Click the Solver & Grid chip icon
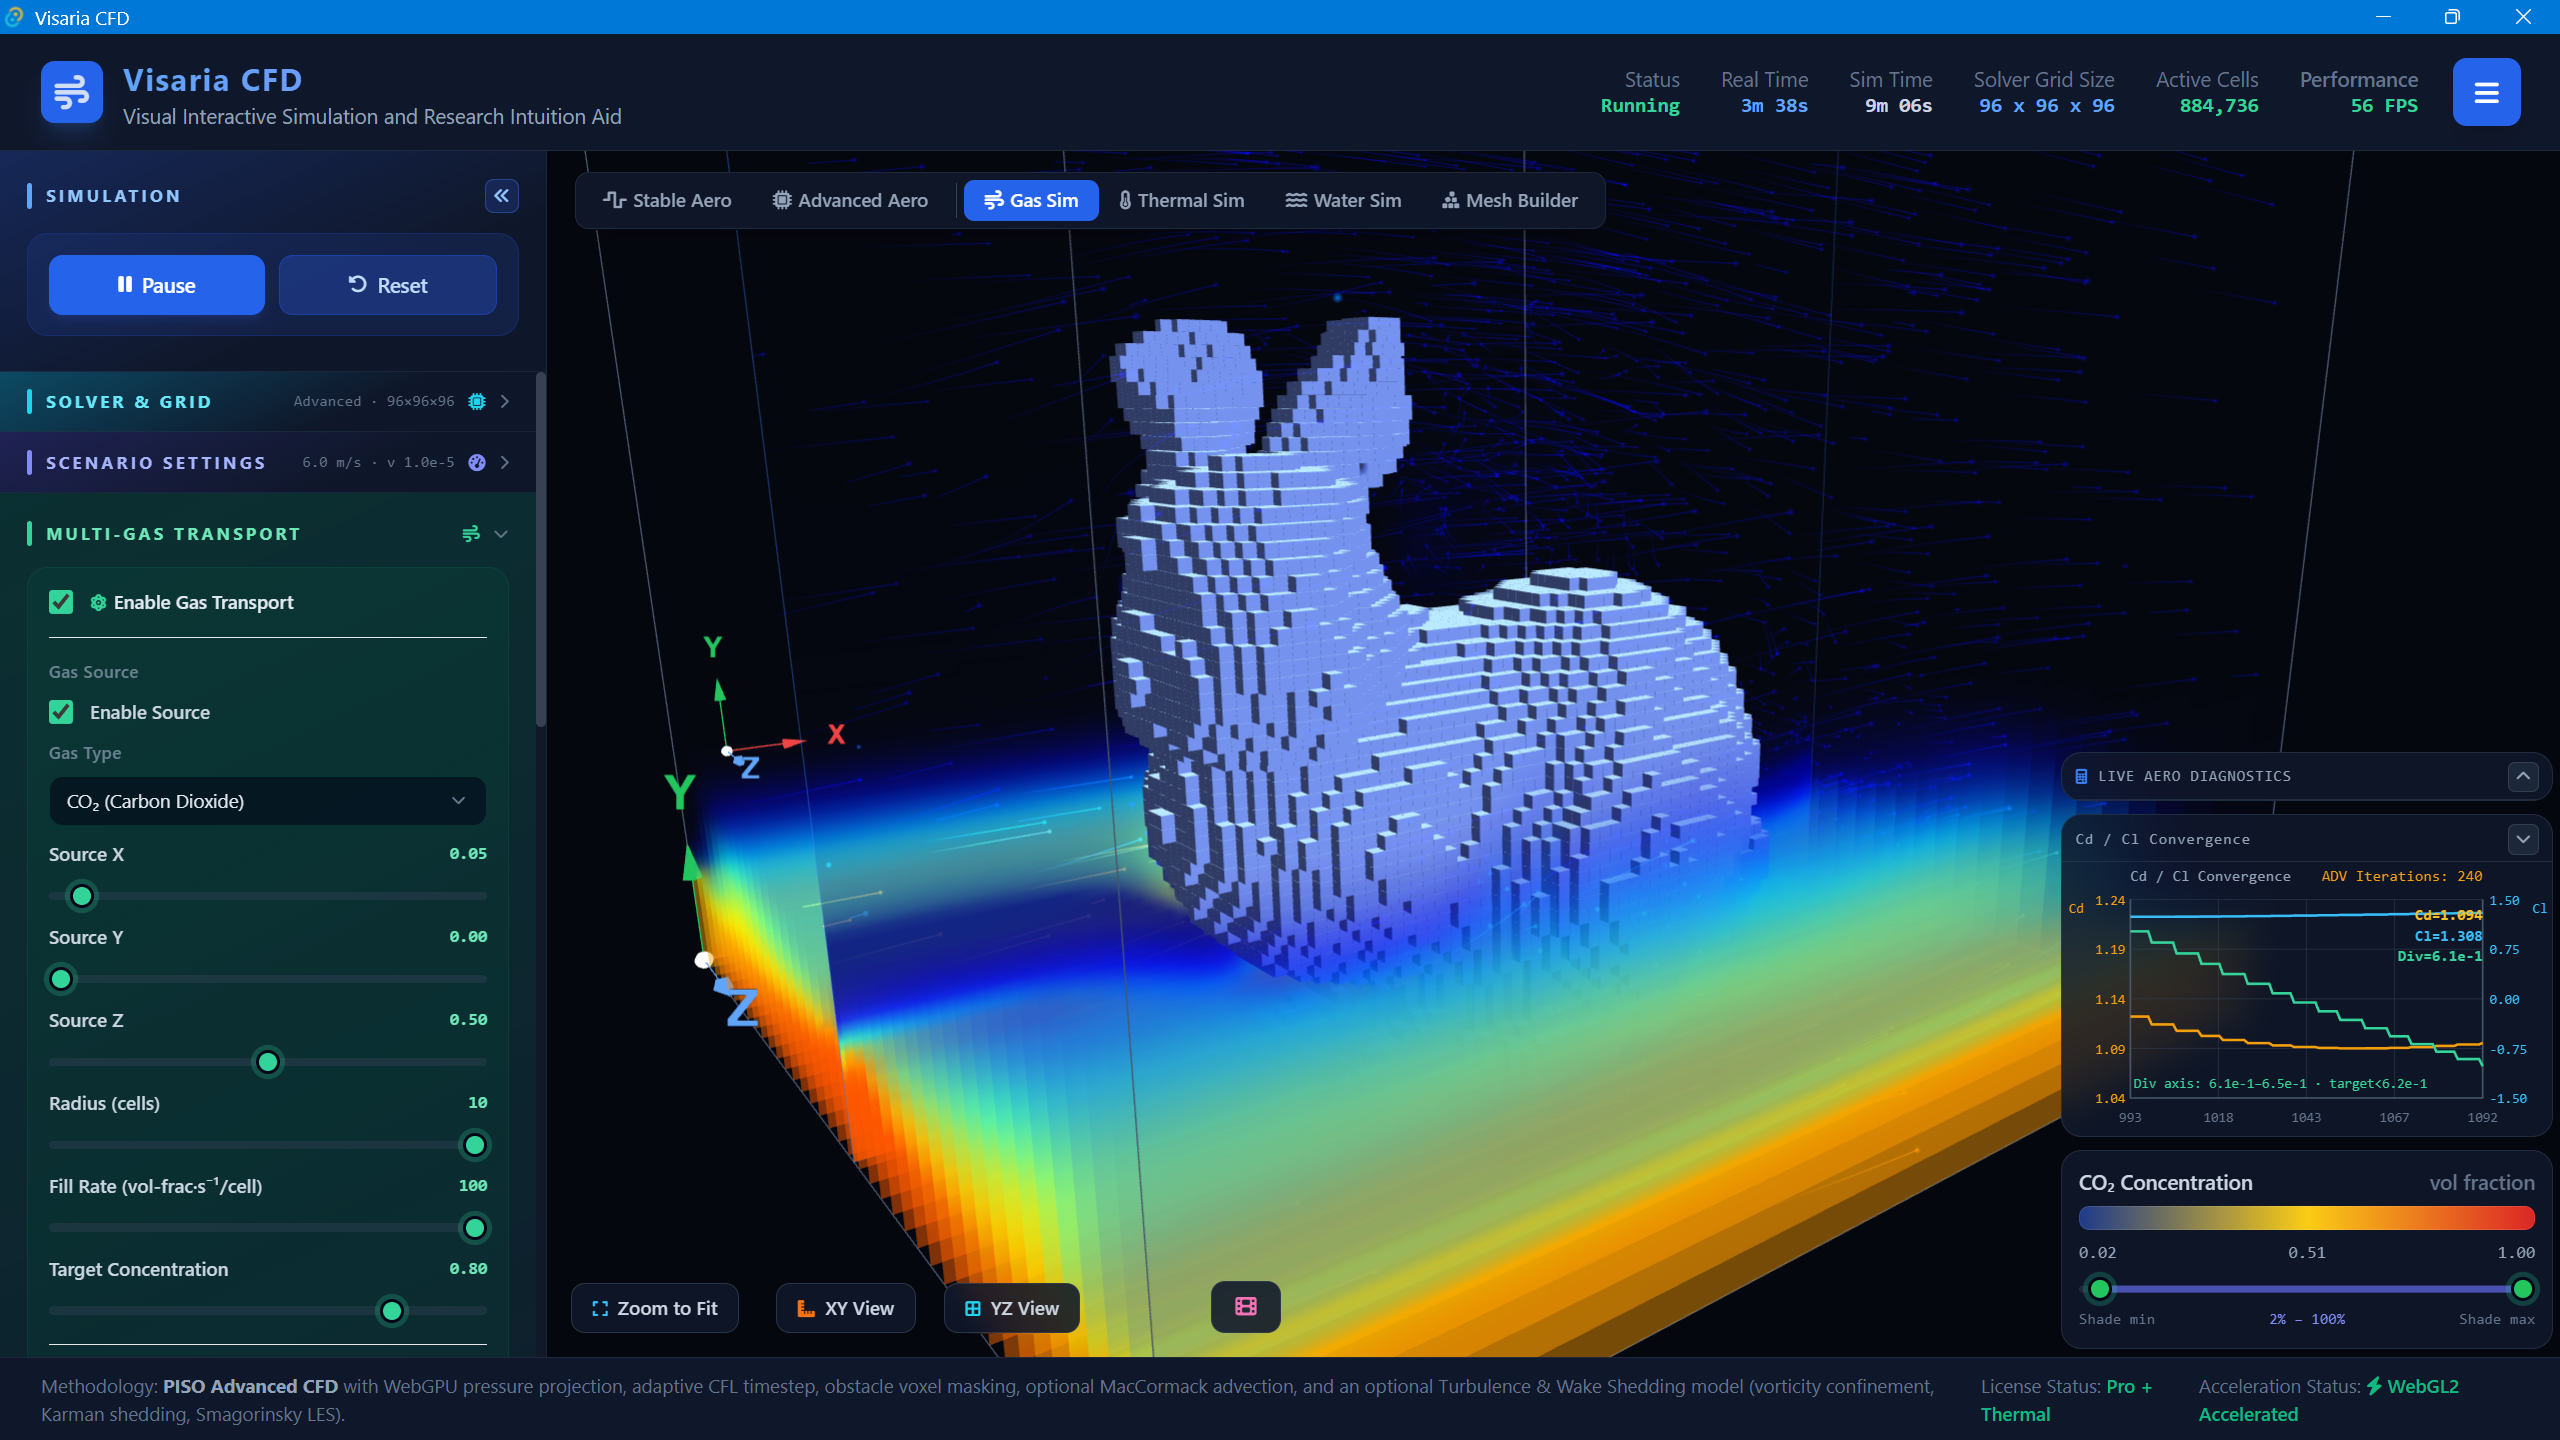 pos(477,401)
